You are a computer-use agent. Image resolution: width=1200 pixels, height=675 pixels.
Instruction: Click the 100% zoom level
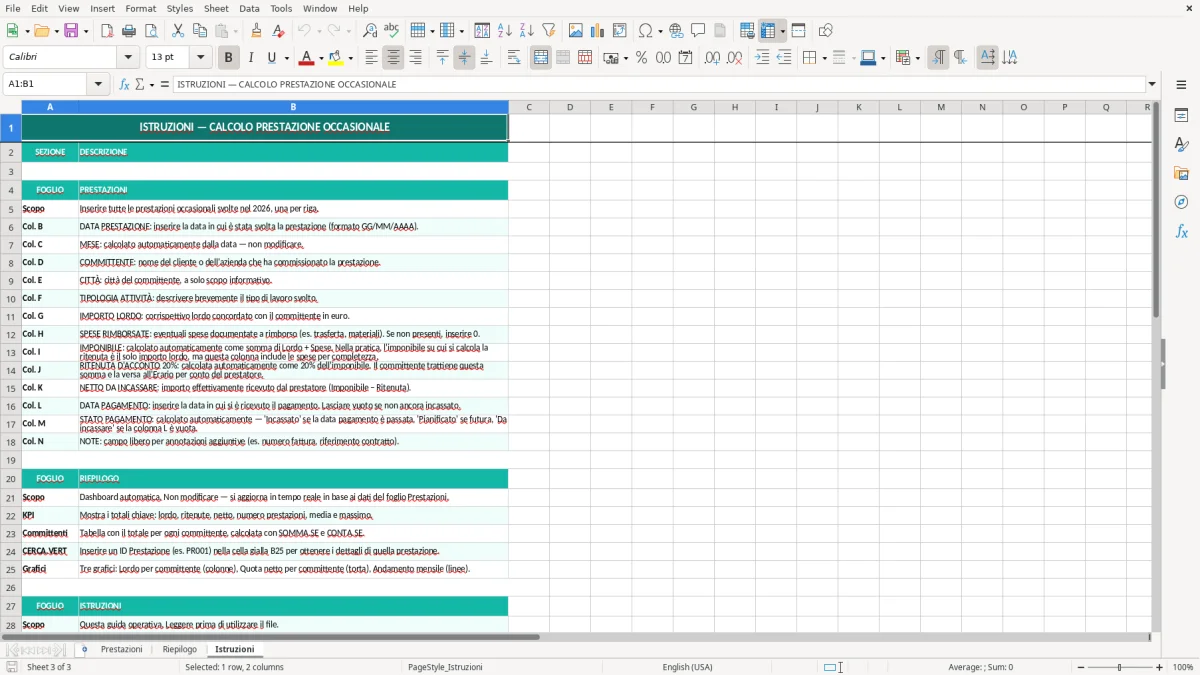(1183, 667)
